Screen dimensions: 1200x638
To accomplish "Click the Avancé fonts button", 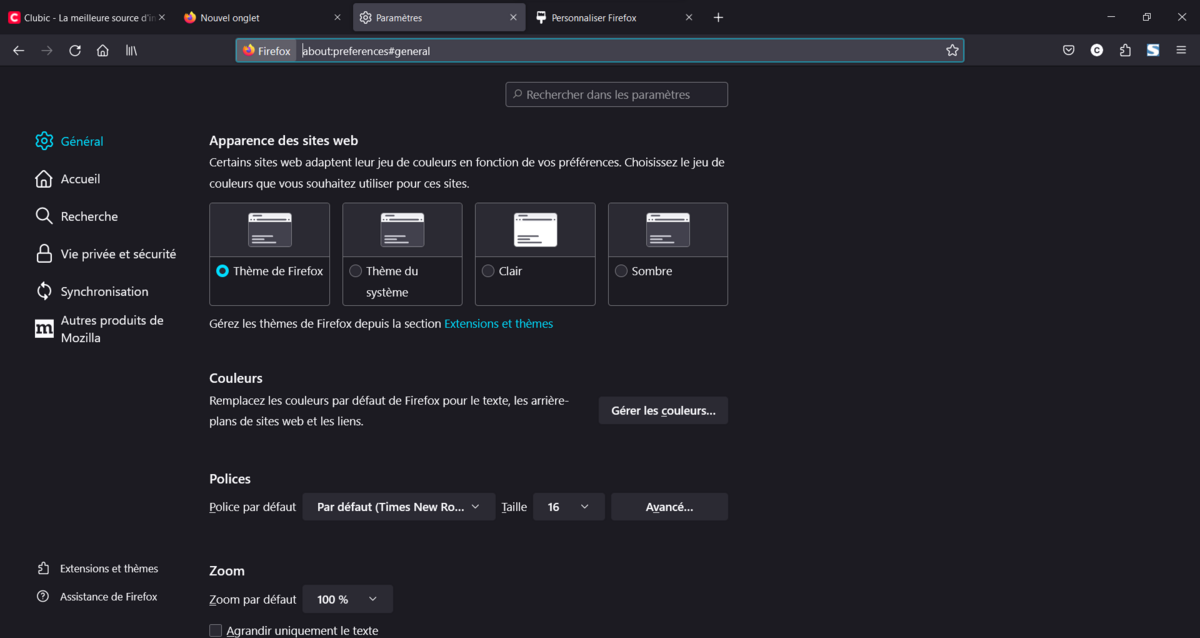I will coord(669,507).
